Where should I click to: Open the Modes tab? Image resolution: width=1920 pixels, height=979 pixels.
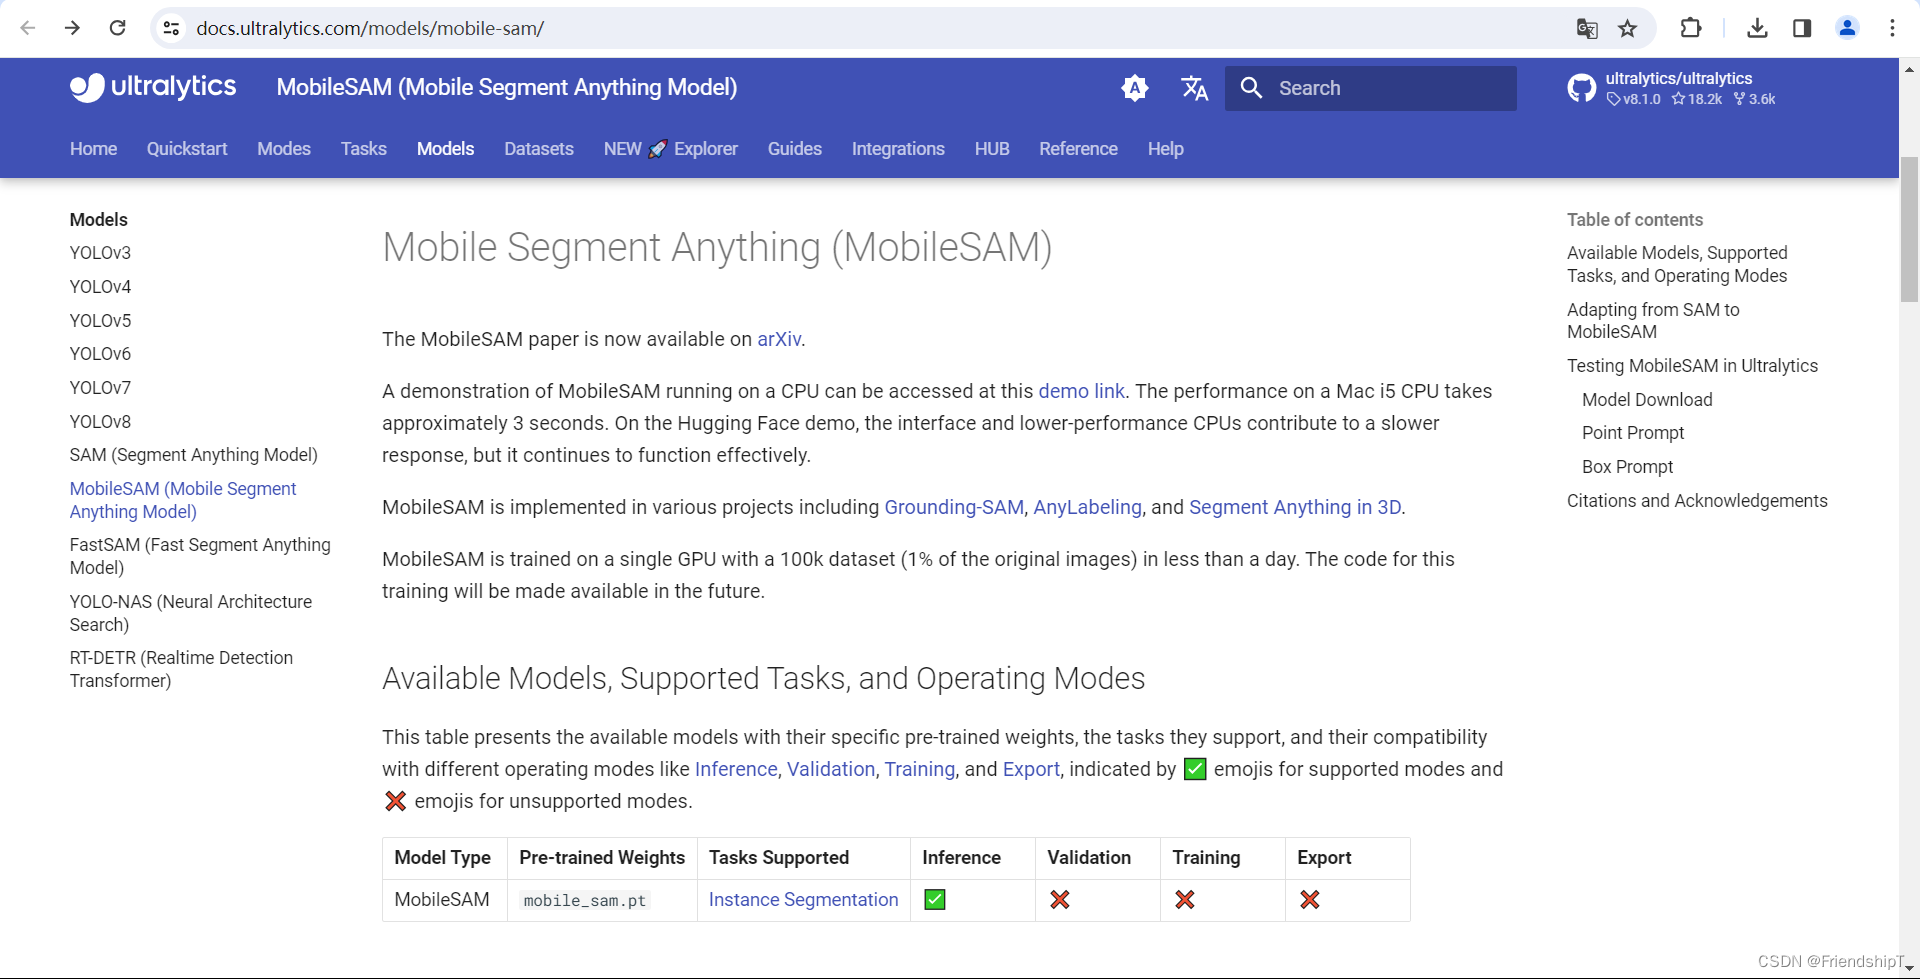pyautogui.click(x=284, y=149)
